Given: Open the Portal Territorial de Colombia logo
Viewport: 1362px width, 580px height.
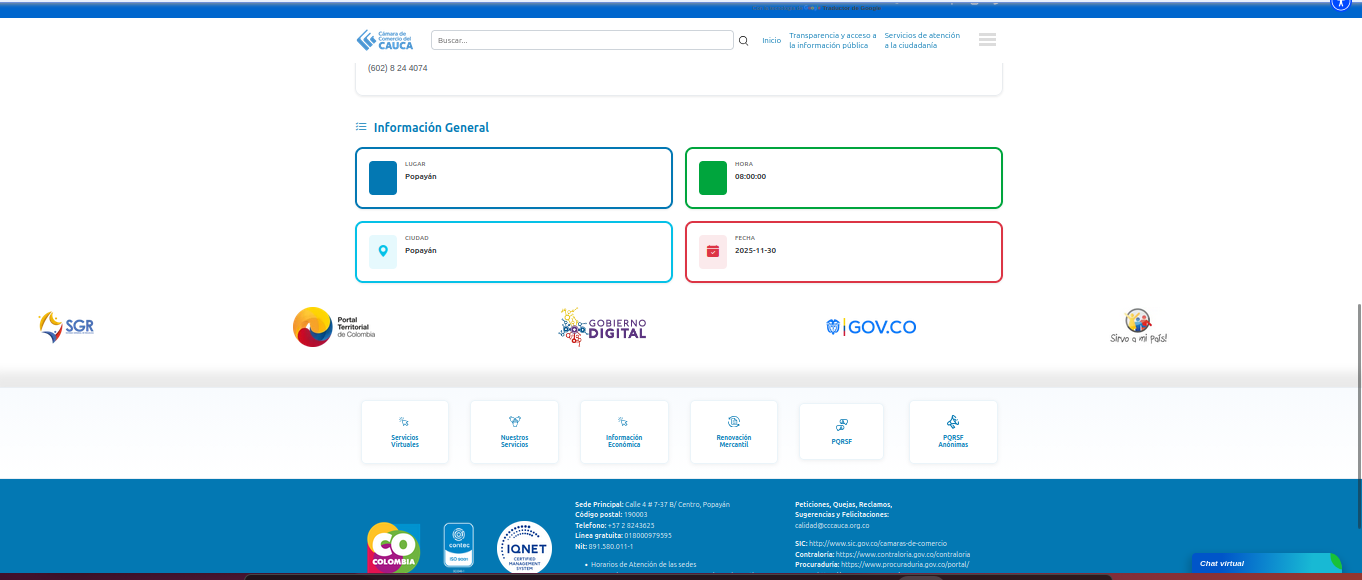Looking at the screenshot, I should point(334,327).
